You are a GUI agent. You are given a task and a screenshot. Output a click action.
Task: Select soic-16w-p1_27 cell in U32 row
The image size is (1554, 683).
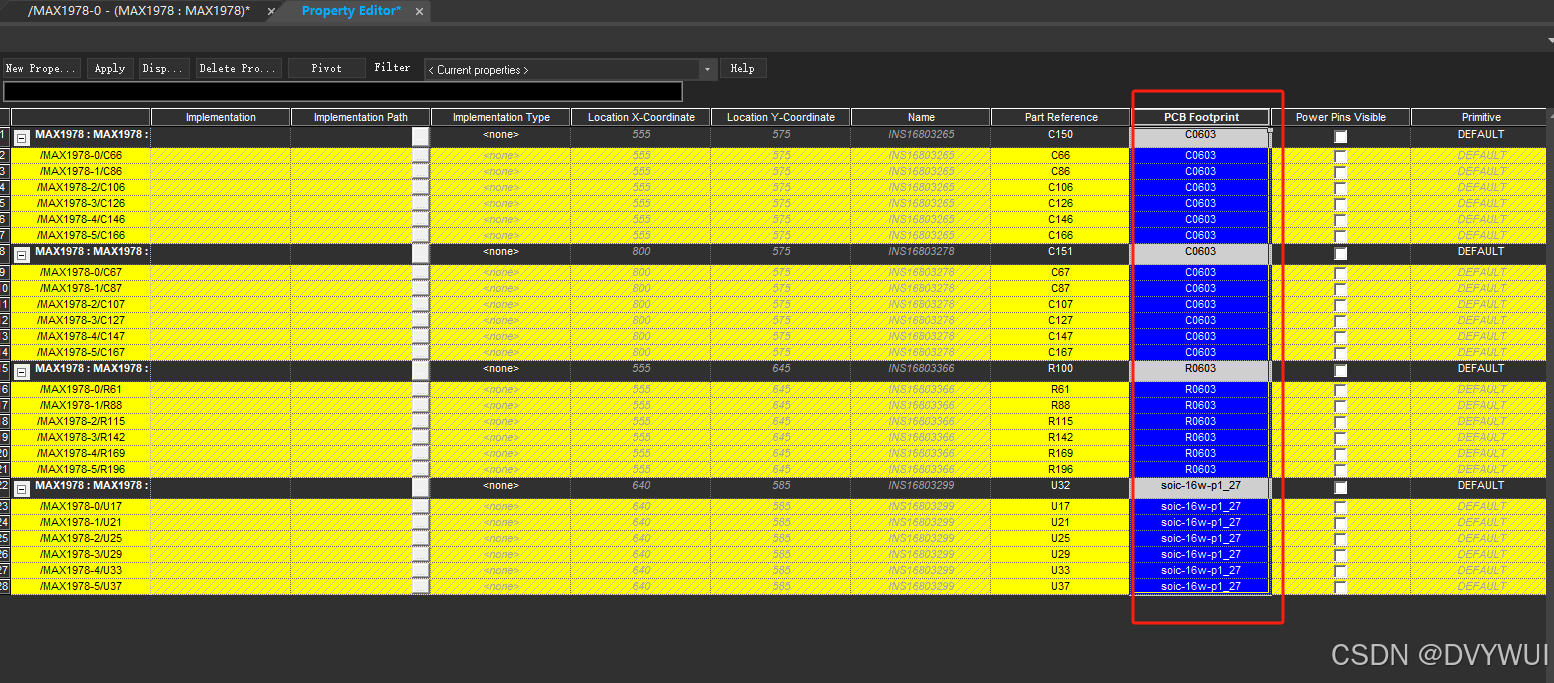(1201, 486)
